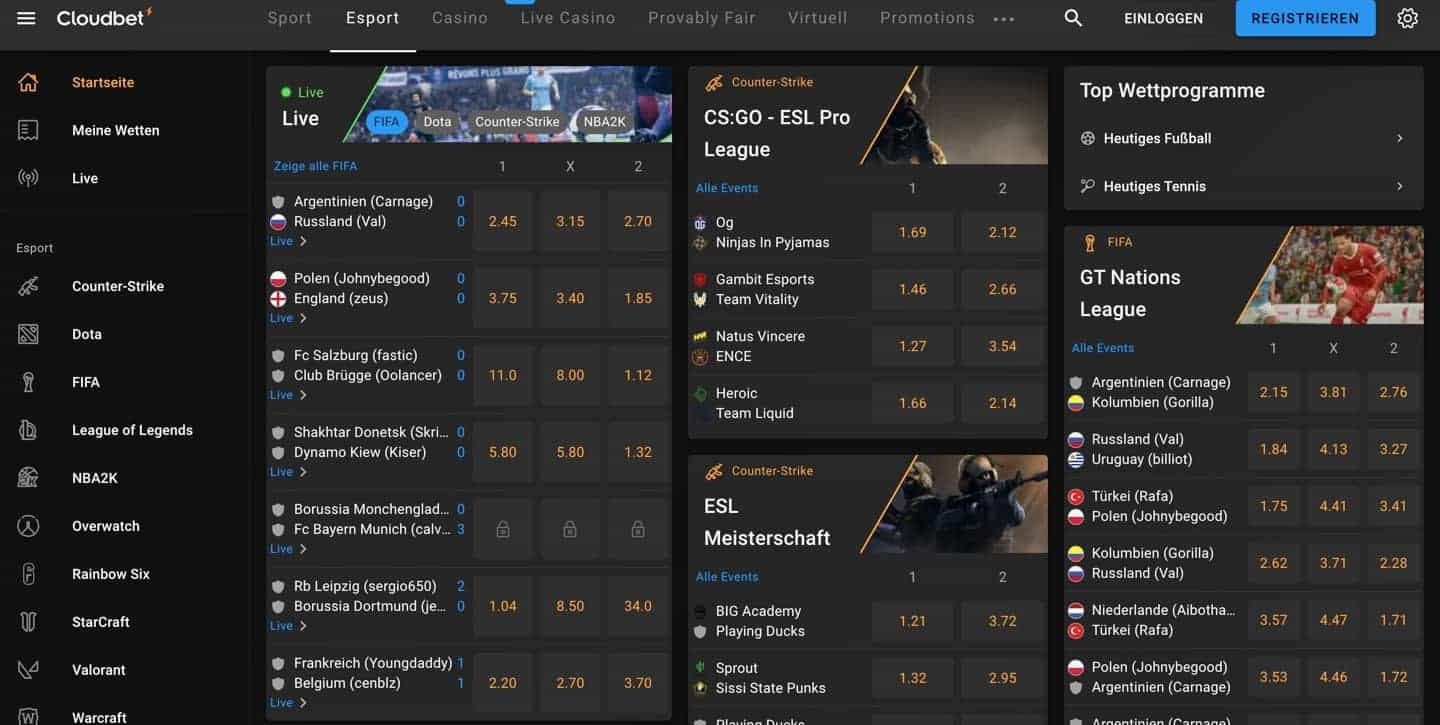This screenshot has height=725, width=1440.
Task: Switch to the Provably Fair tab
Action: tap(702, 18)
